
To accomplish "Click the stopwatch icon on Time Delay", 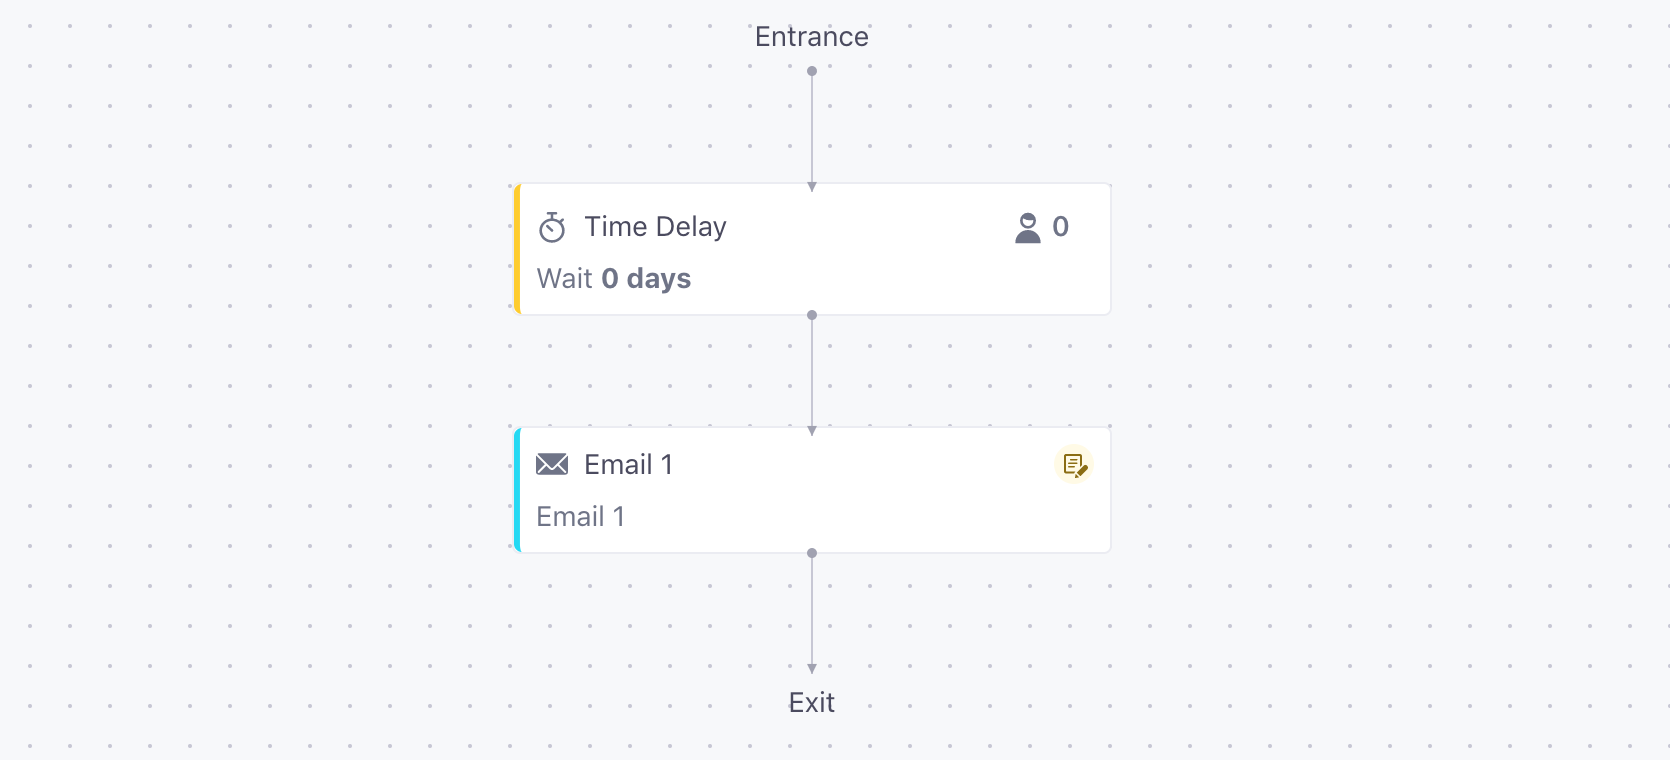I will 552,228.
